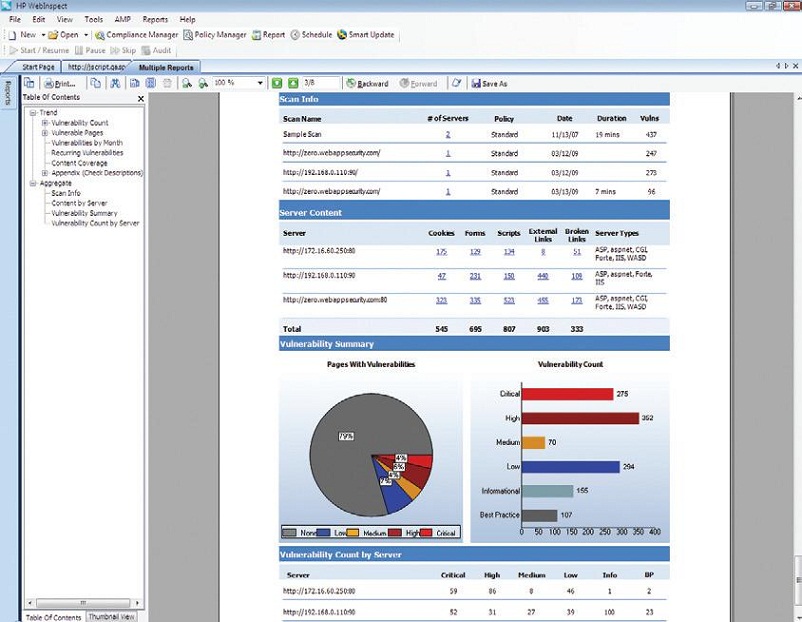Select Content by Server in the tree
802x622 pixels.
click(79, 203)
